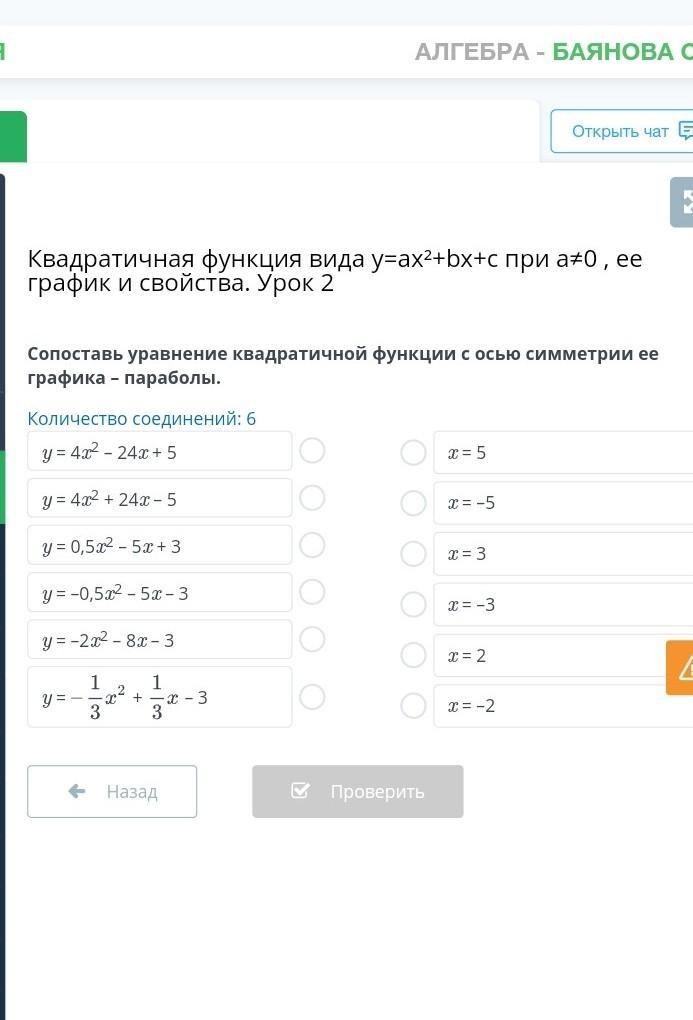
Task: Select connector circle for the fraction equation
Action: coord(312,697)
